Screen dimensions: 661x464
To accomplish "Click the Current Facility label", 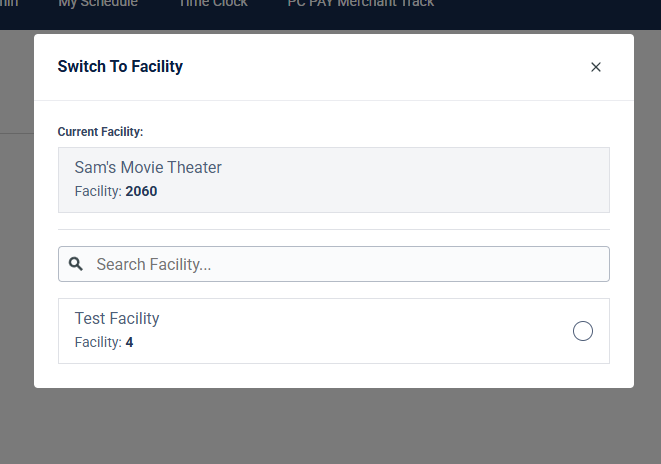I will pos(100,132).
